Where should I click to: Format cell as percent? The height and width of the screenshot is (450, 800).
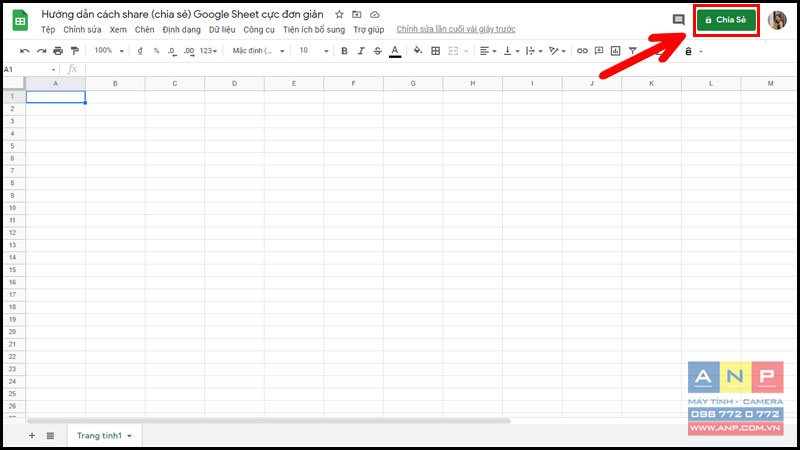pos(157,51)
